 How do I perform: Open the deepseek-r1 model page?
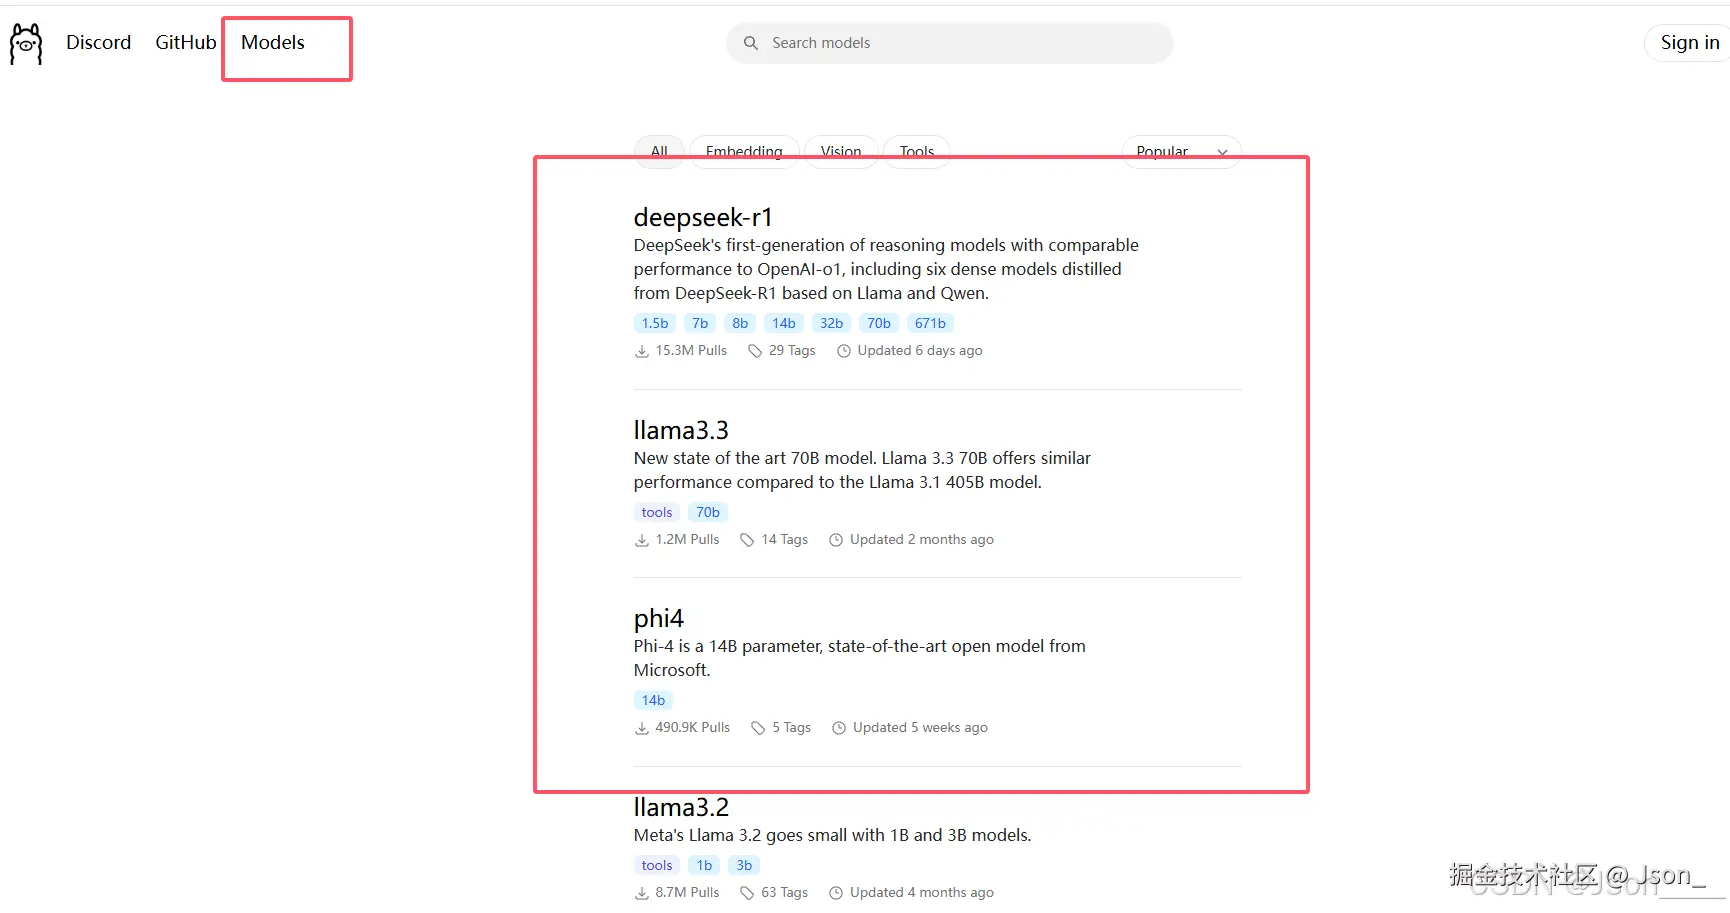click(x=703, y=217)
